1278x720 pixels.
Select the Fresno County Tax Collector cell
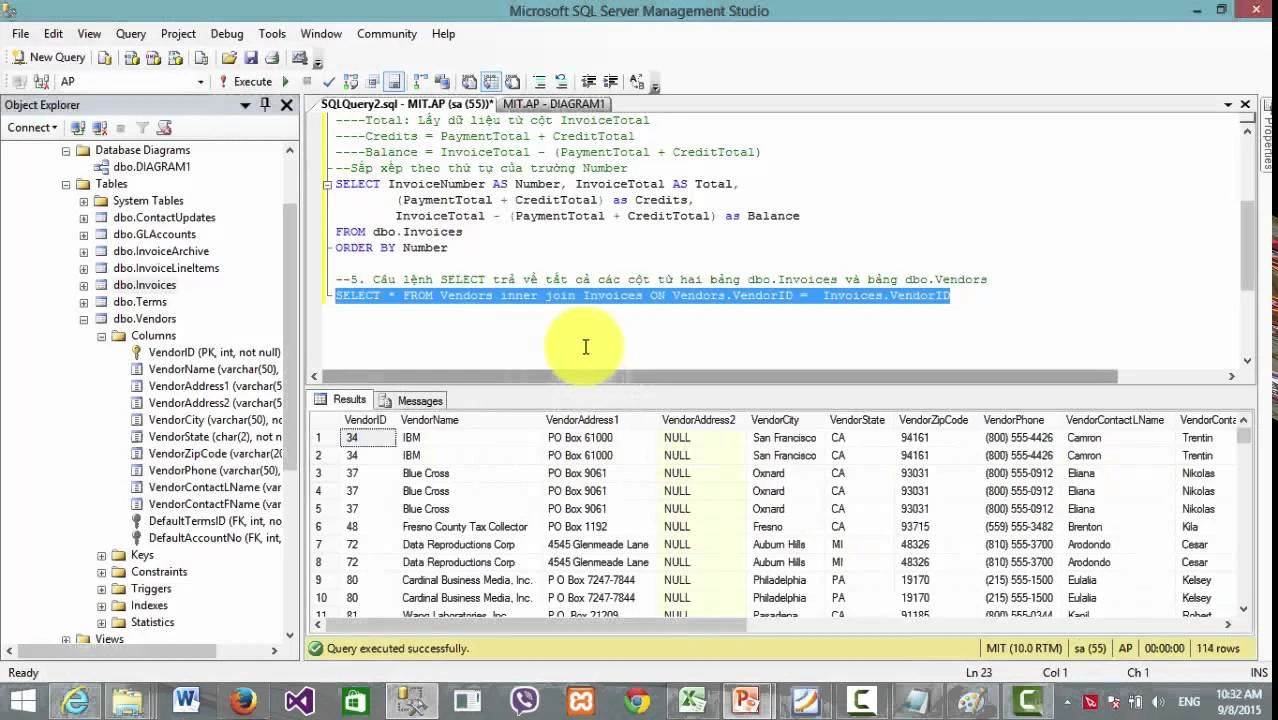pos(471,527)
